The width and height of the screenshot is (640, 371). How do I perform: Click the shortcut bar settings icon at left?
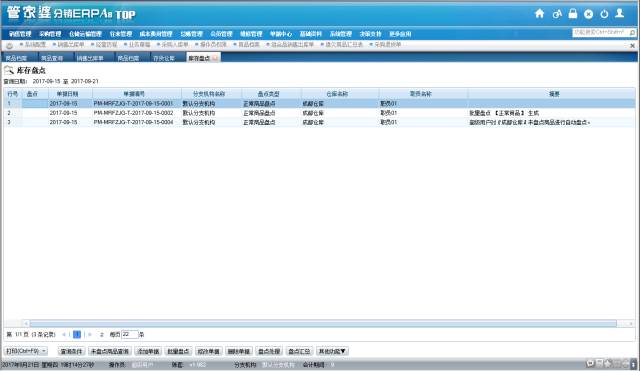(9, 45)
